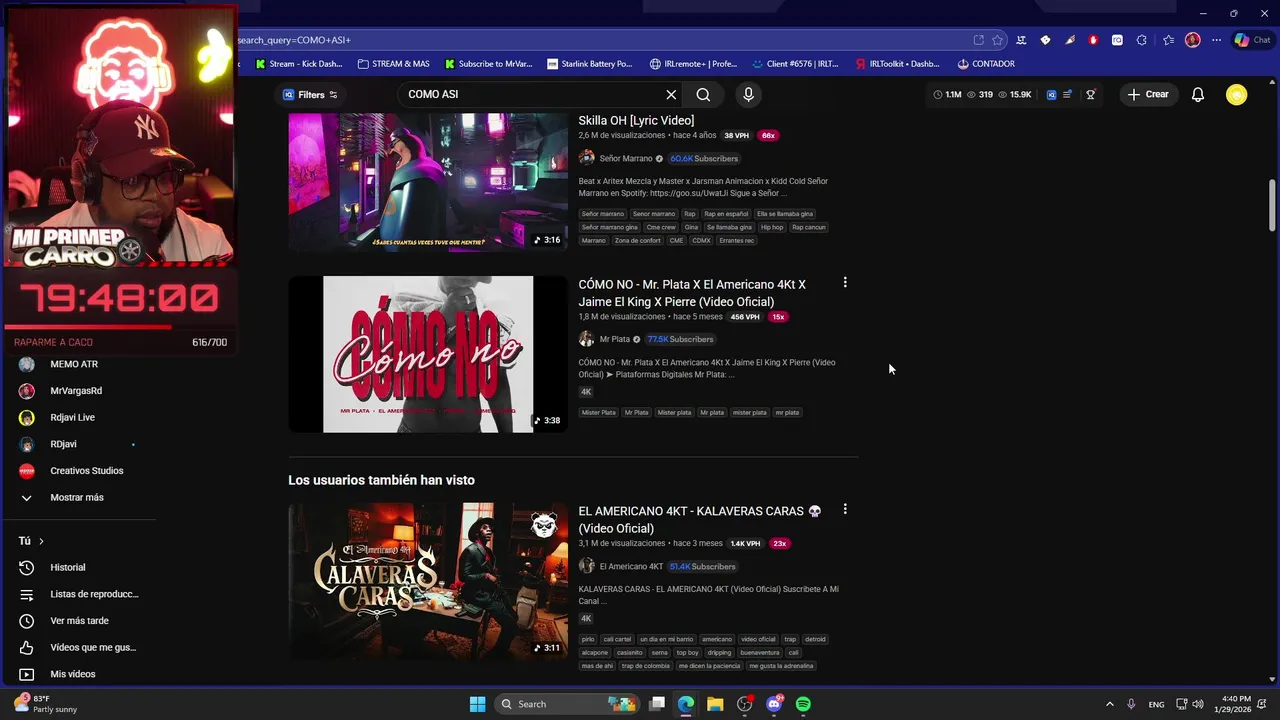Image resolution: width=1280 pixels, height=720 pixels.
Task: Click the magnifier search button beside COMO ASI
Action: [x=704, y=94]
